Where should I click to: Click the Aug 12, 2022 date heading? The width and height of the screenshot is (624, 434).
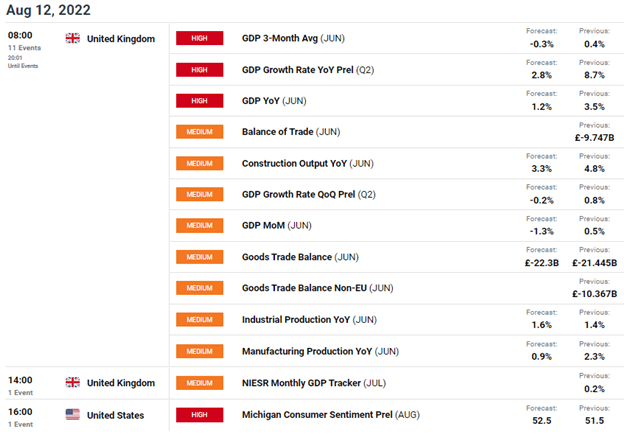tap(48, 9)
